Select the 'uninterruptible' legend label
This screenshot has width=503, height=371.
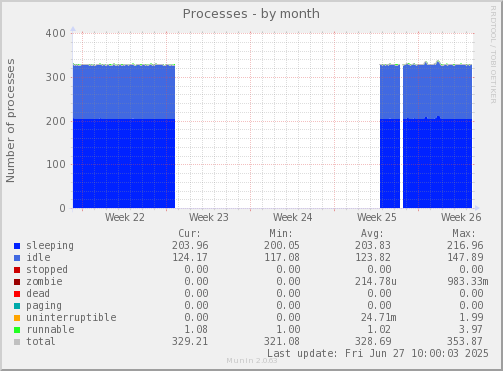coord(71,317)
